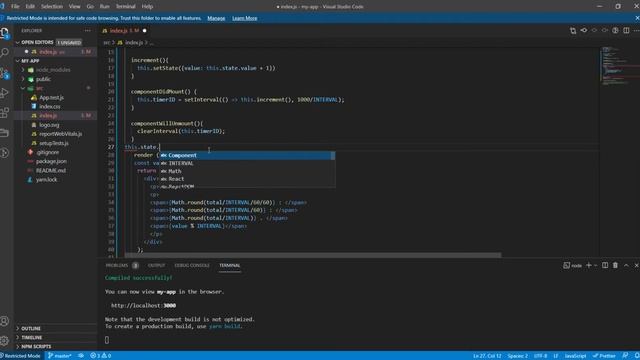Switch to the DEBUG CONSOLE tab
Screen dimensions: 640x360
[x=192, y=265]
